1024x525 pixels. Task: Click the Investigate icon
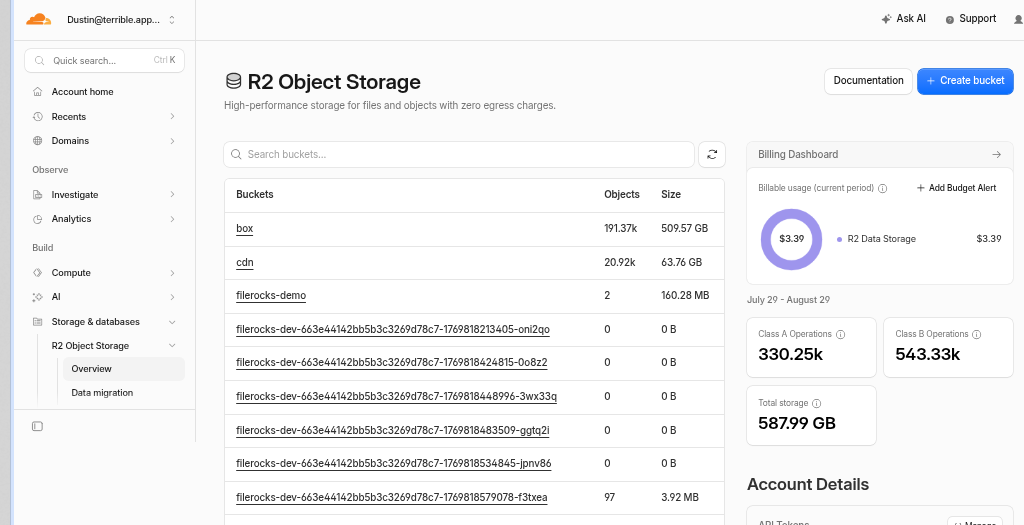point(38,195)
